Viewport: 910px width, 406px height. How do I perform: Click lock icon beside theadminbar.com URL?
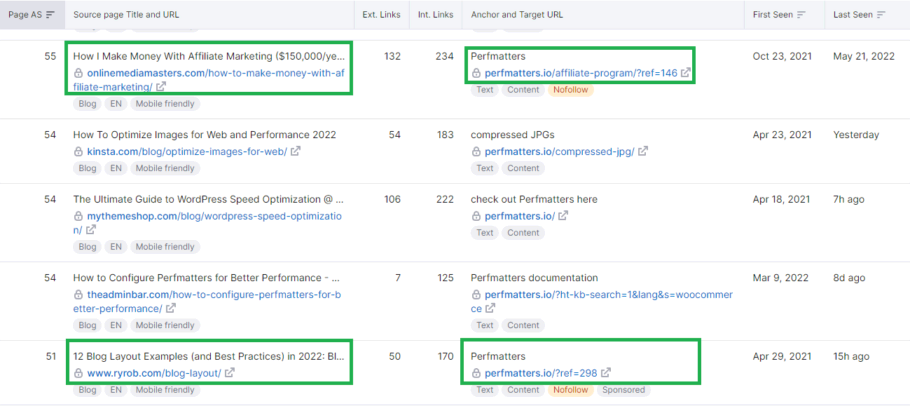[78, 295]
